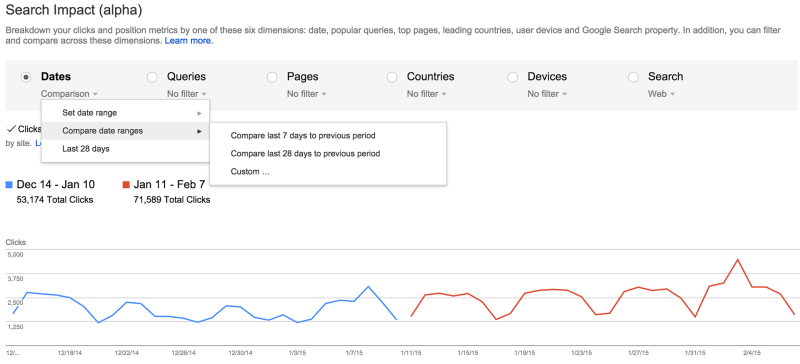Screen dimensions: 800x364
Task: Open the Learn more link
Action: pyautogui.click(x=189, y=41)
